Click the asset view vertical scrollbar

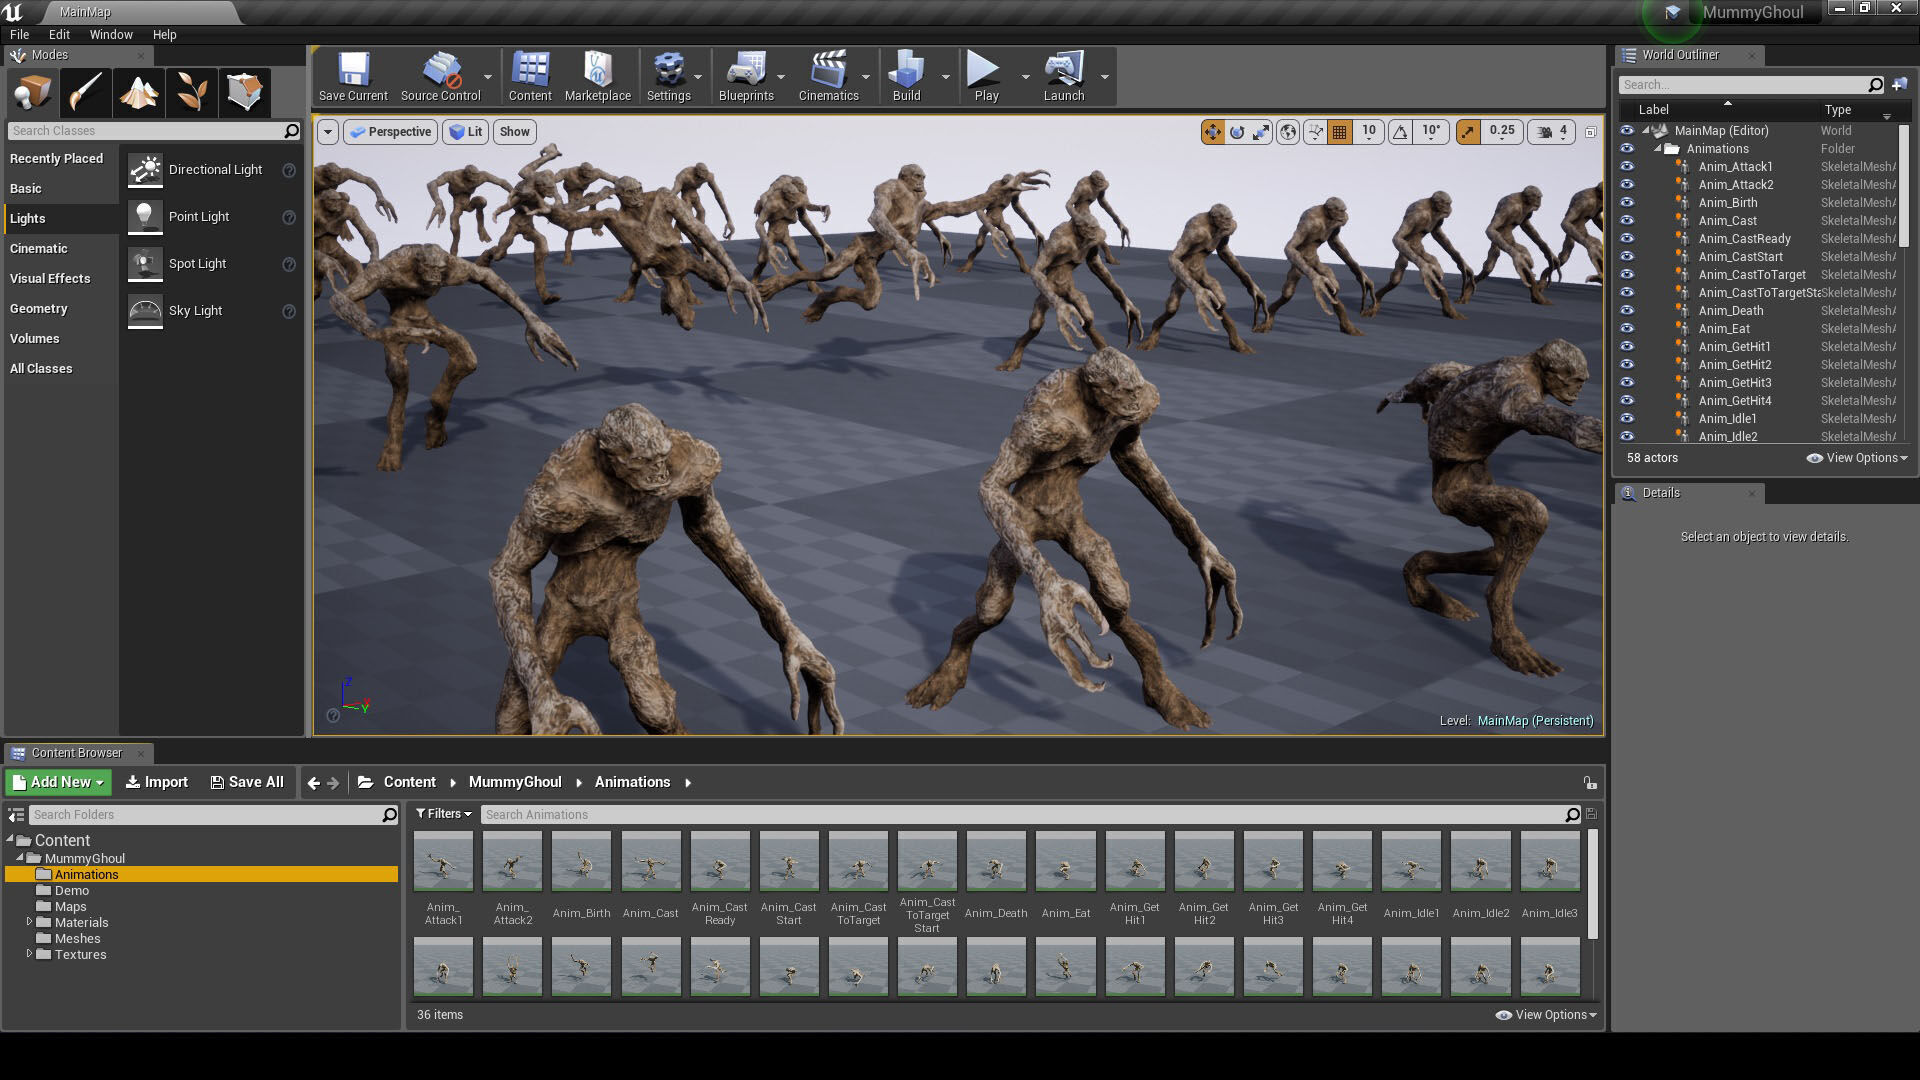[1592, 885]
